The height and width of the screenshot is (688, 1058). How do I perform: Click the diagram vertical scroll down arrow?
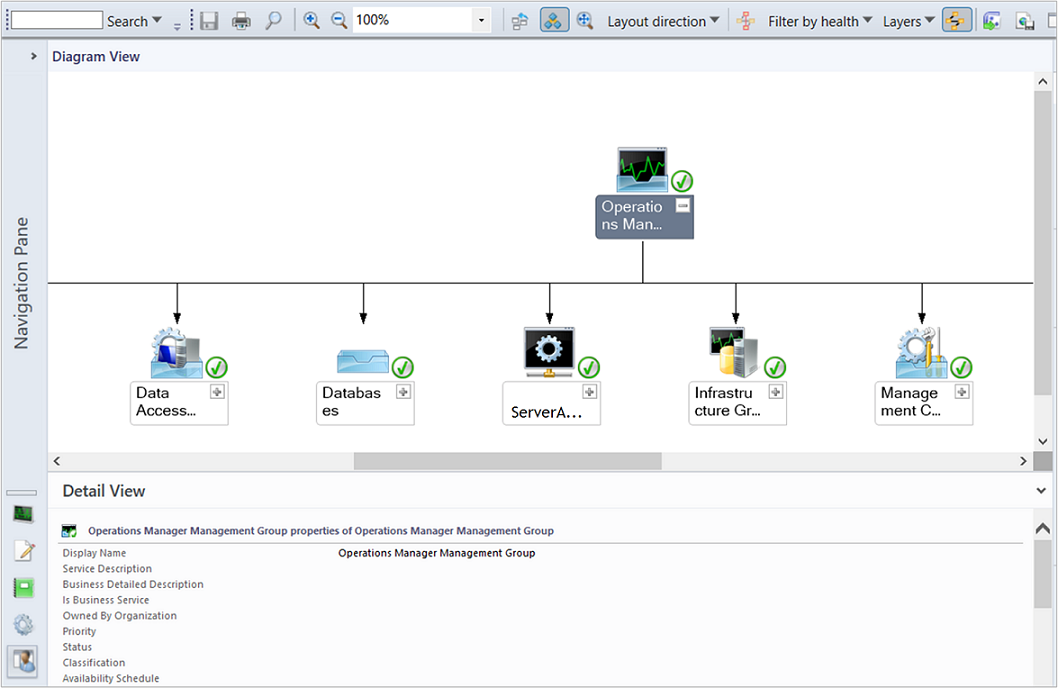click(x=1042, y=442)
